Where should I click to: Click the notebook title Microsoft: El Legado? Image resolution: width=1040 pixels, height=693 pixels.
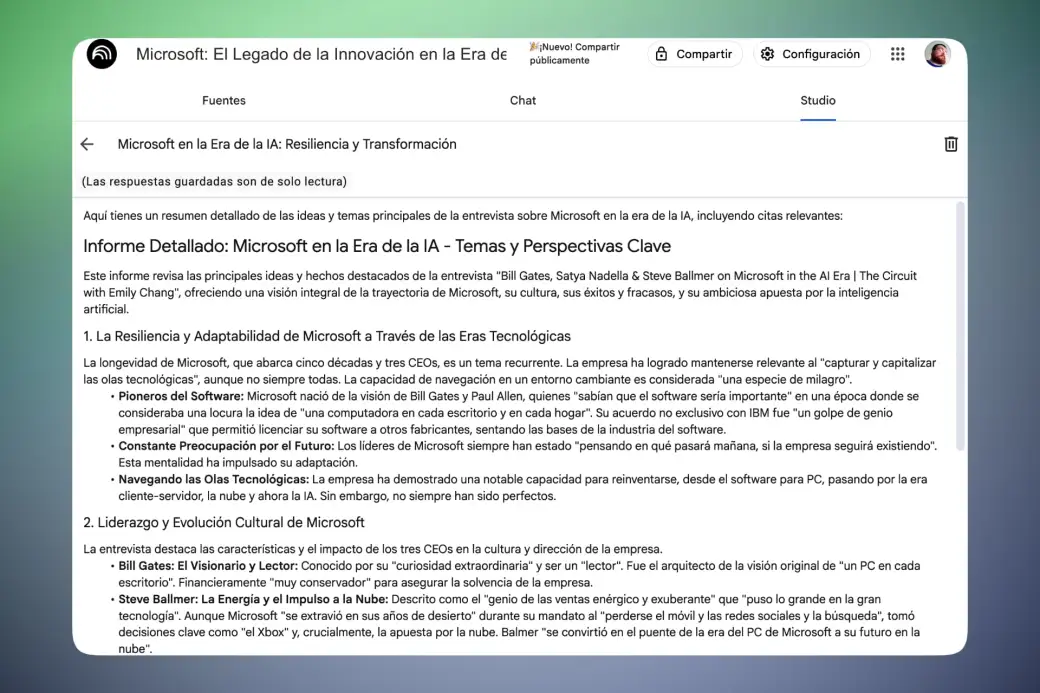322,54
